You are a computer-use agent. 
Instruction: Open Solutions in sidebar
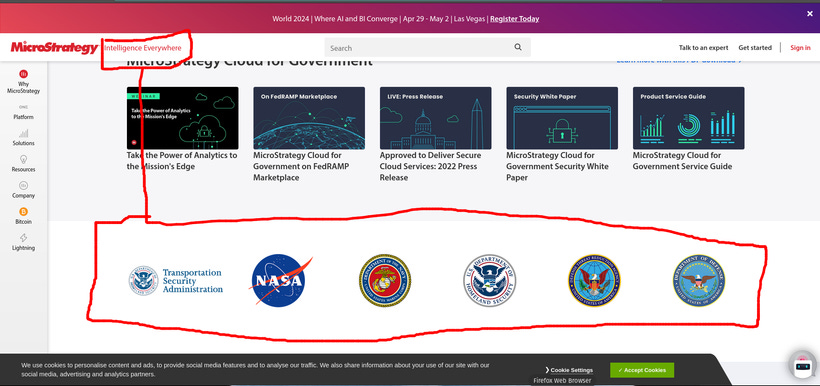coord(24,138)
